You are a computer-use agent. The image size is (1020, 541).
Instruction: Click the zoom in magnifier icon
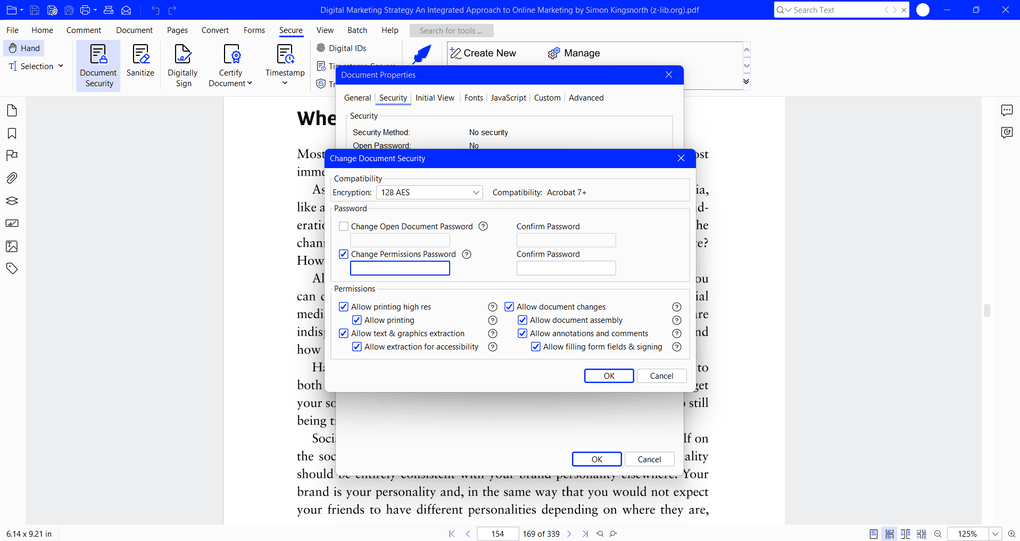click(1012, 534)
